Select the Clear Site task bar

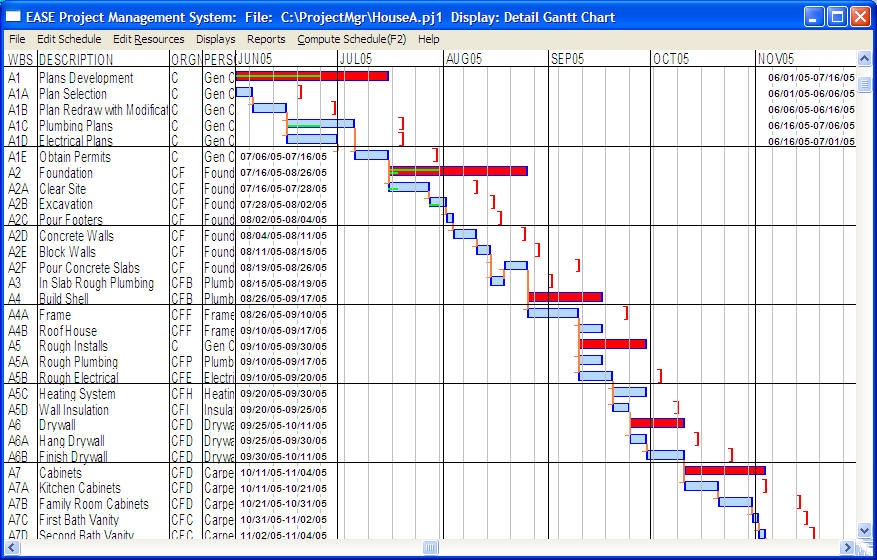(x=409, y=187)
